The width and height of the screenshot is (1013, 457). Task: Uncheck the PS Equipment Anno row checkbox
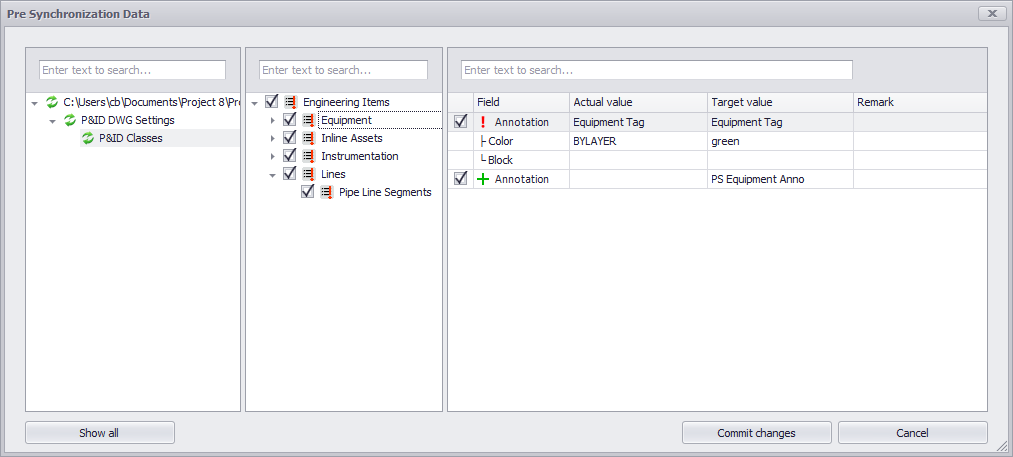coord(461,178)
